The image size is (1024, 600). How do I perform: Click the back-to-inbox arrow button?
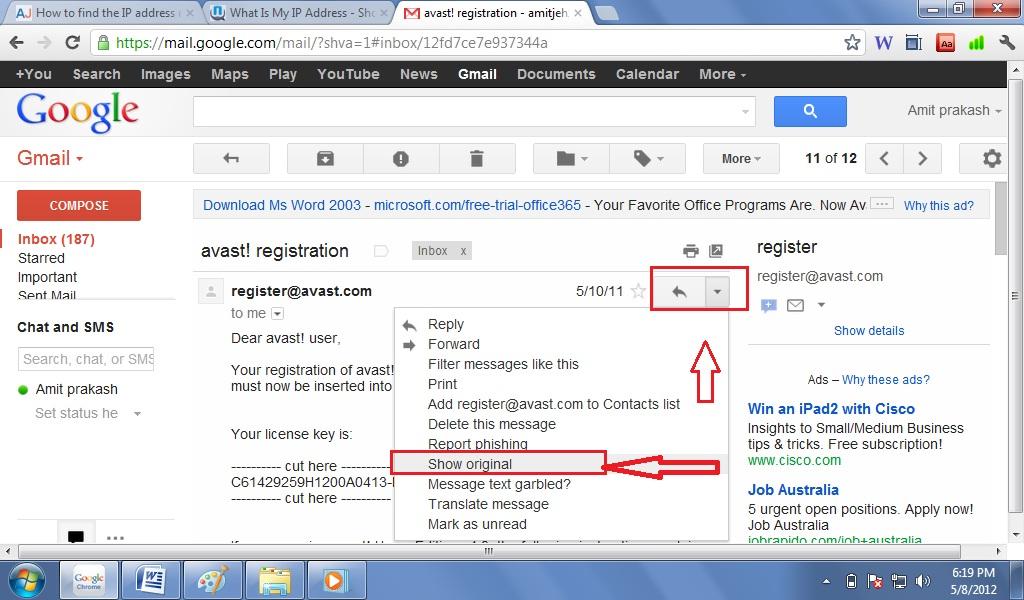coord(231,158)
